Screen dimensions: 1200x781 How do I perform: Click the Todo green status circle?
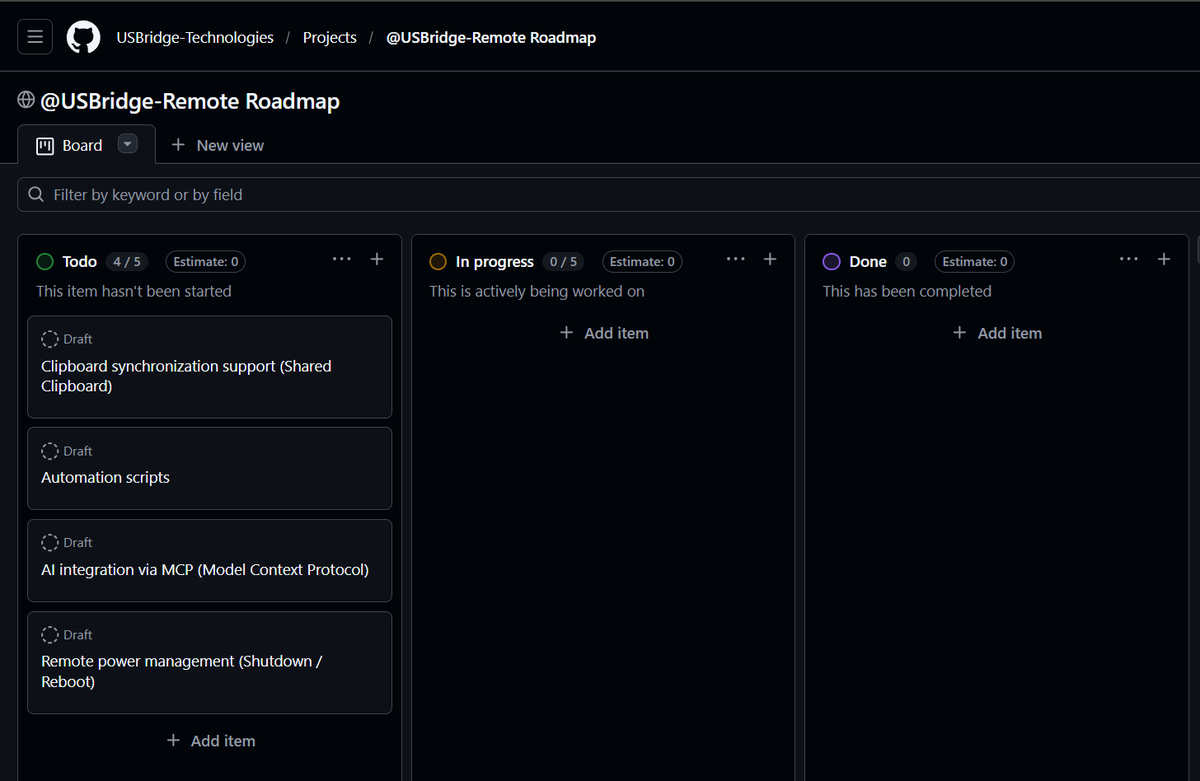[x=45, y=262]
